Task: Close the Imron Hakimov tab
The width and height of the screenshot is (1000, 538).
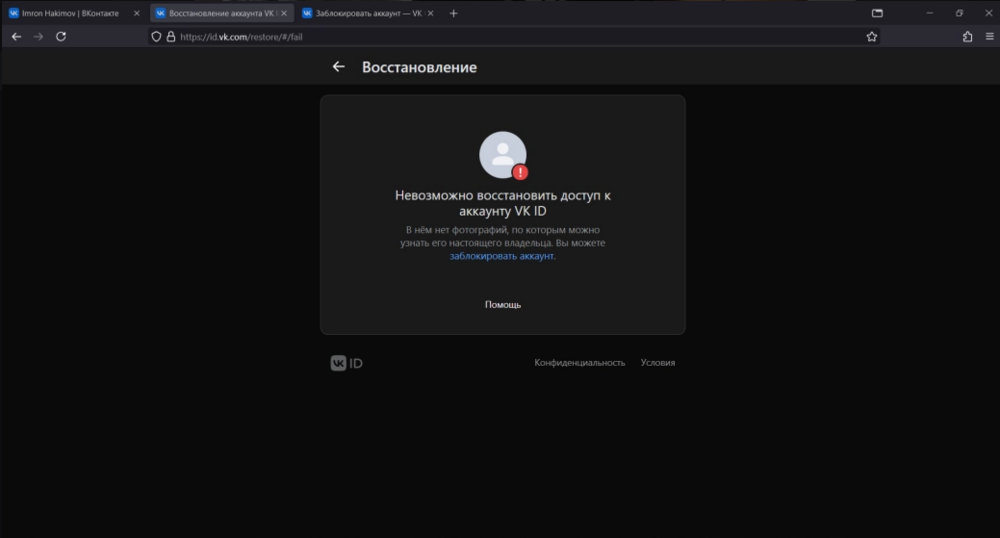Action: pyautogui.click(x=136, y=13)
